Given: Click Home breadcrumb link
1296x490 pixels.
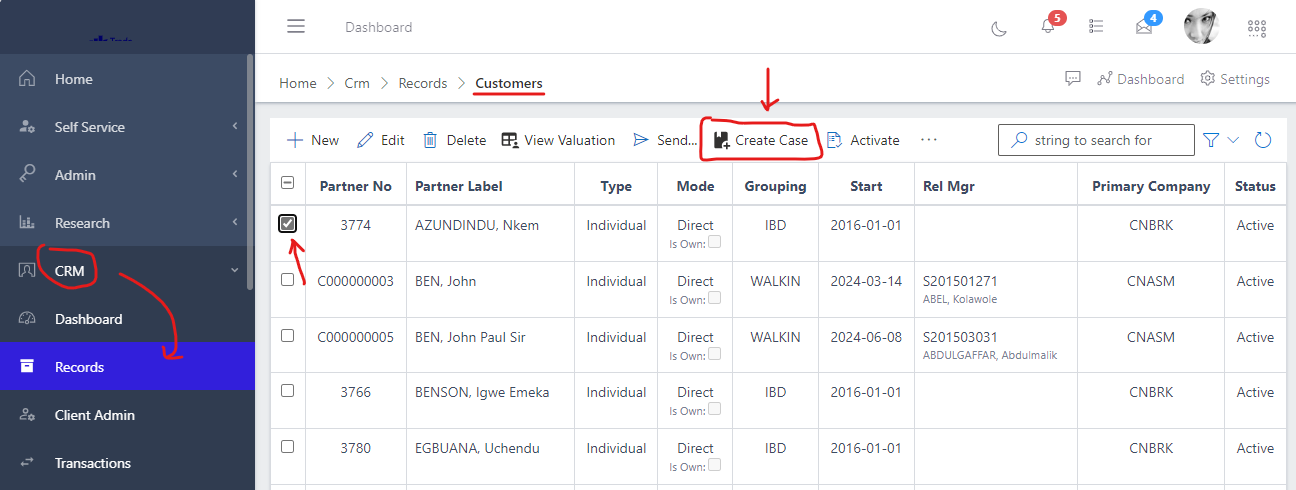Looking at the screenshot, I should 298,83.
